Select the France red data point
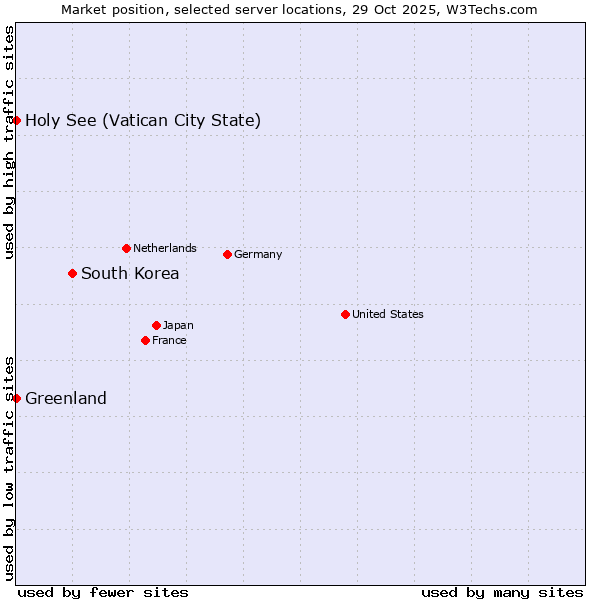Viewport: 600px width, 600px height. pyautogui.click(x=146, y=340)
